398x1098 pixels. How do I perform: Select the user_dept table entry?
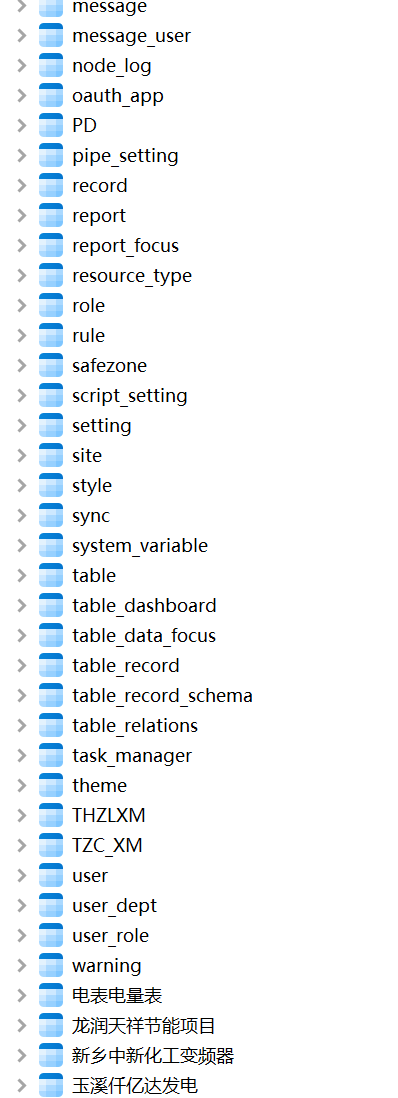click(114, 906)
